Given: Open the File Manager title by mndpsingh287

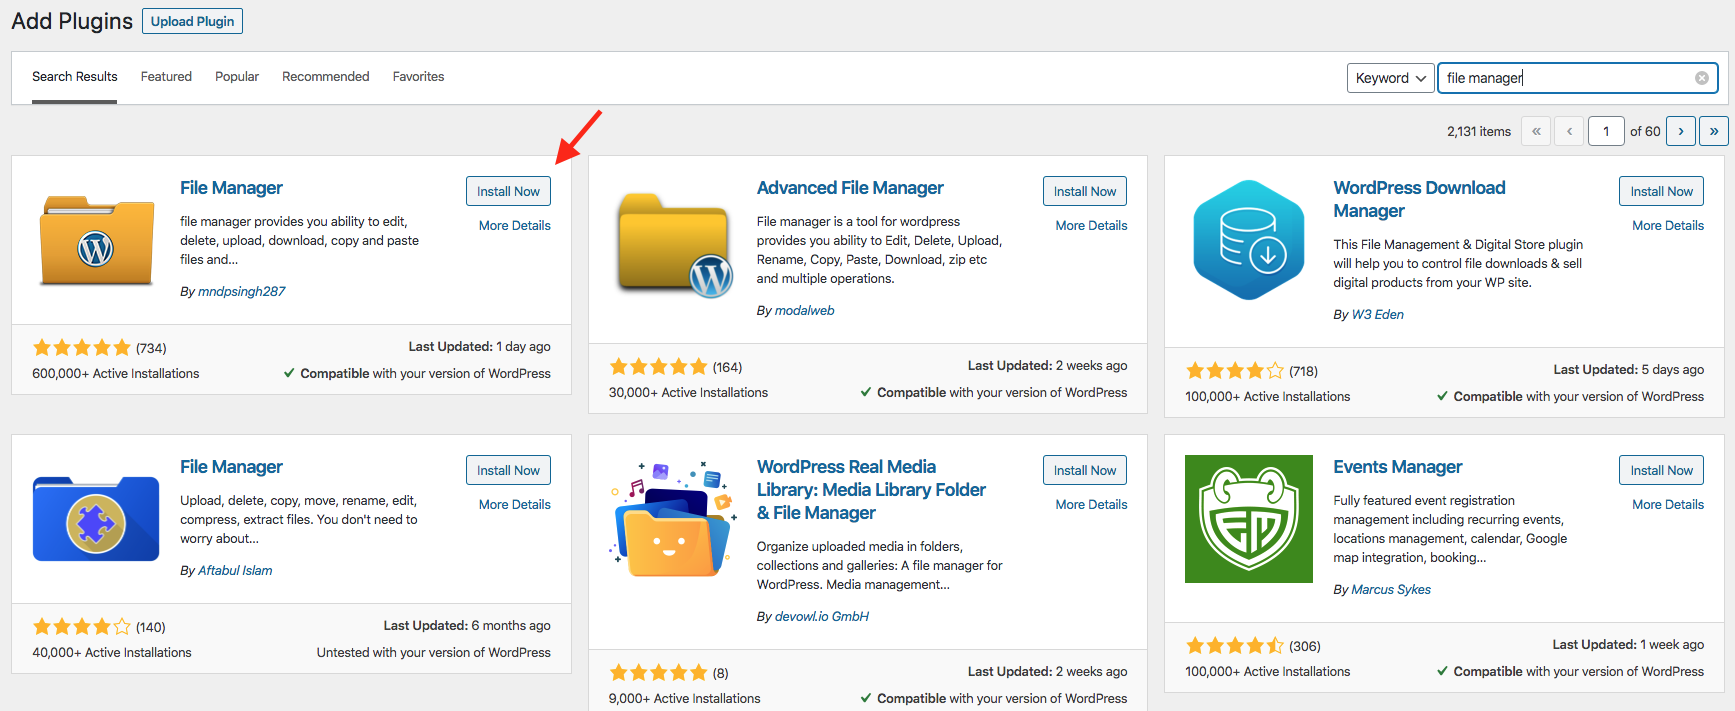Looking at the screenshot, I should pyautogui.click(x=231, y=188).
